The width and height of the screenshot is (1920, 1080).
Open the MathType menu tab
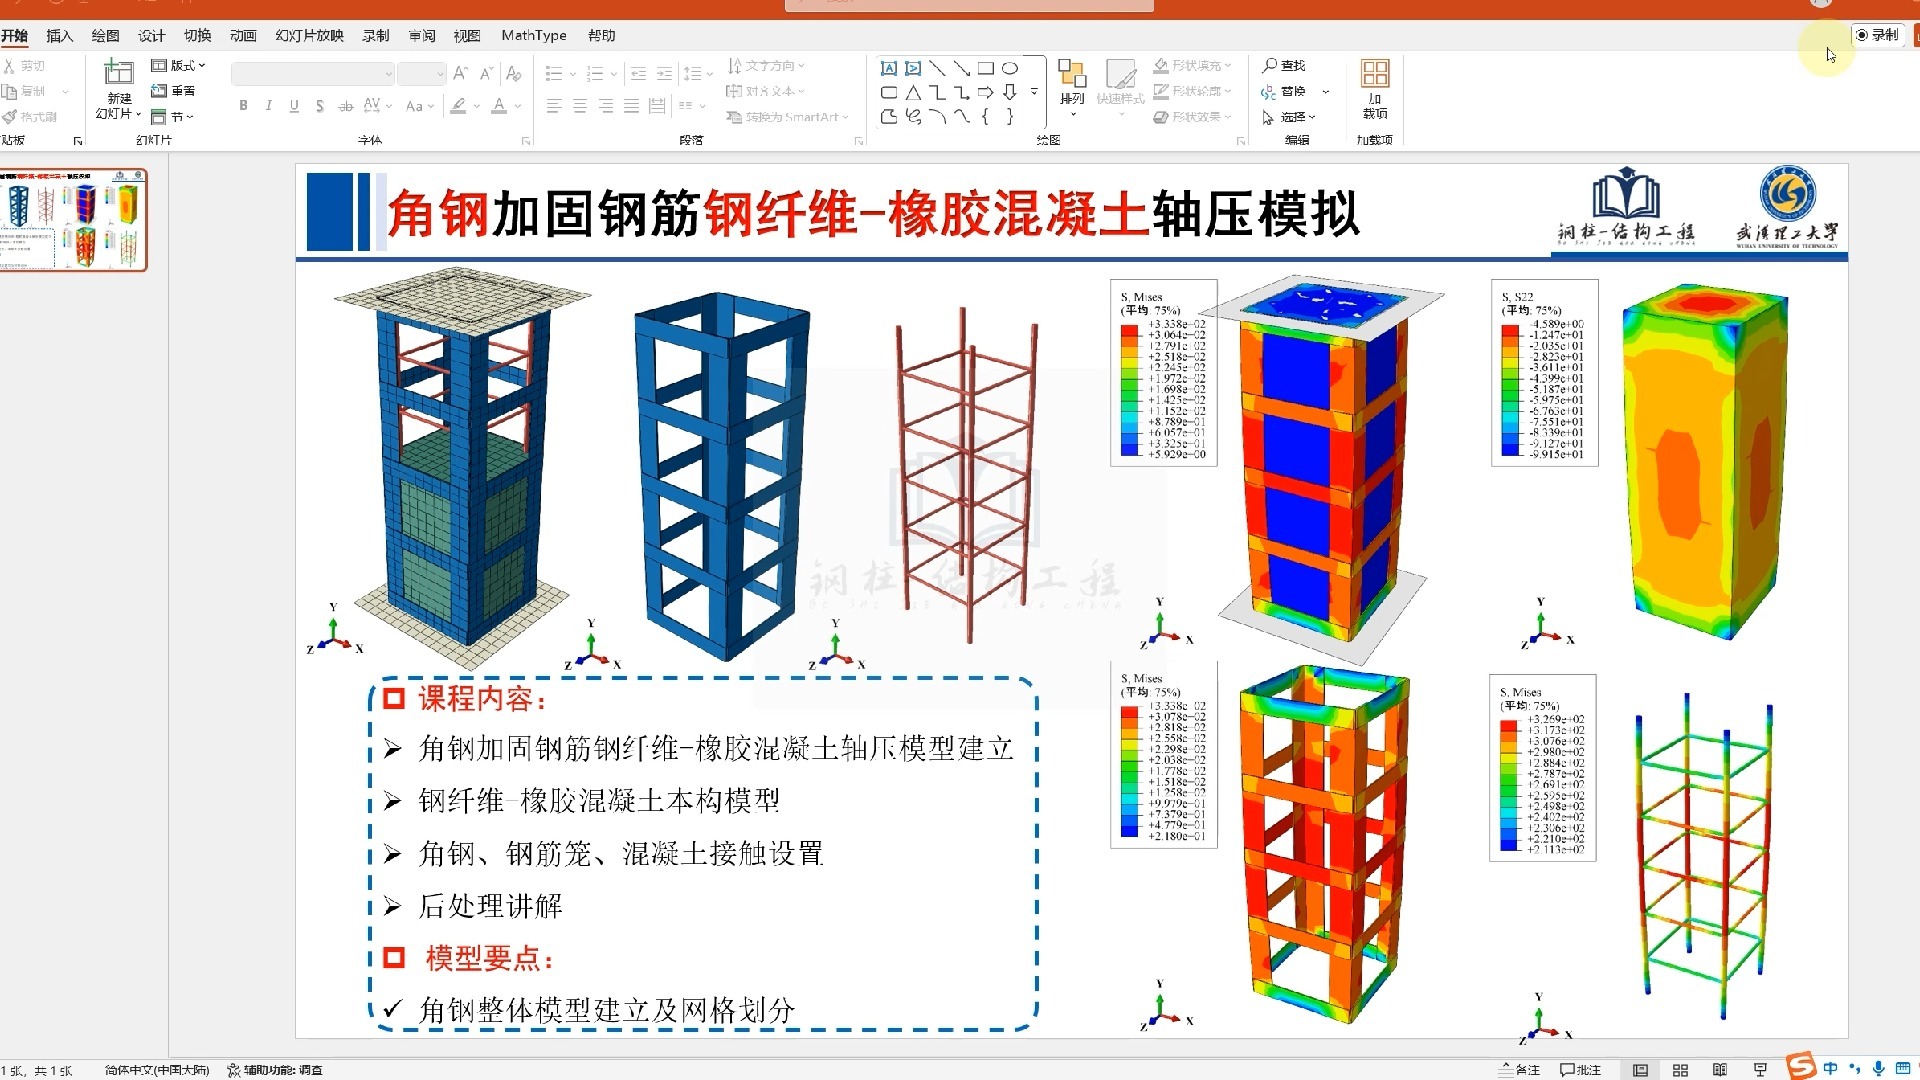[533, 35]
